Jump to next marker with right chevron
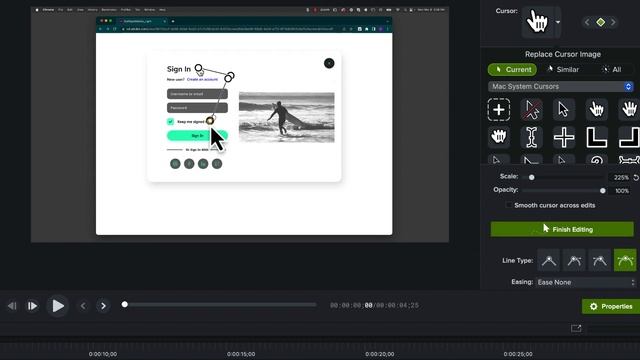Image resolution: width=640 pixels, height=360 pixels. click(103, 306)
